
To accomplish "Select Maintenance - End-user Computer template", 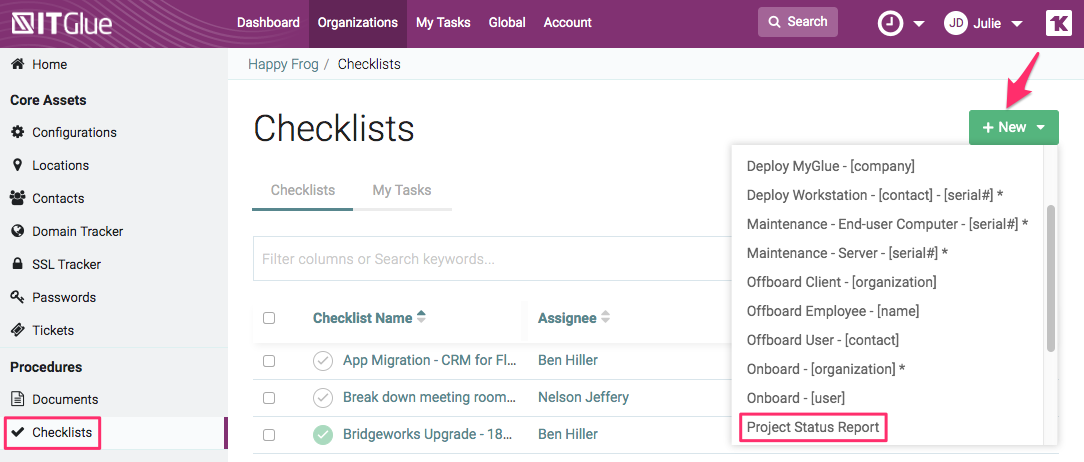I will tap(888, 224).
